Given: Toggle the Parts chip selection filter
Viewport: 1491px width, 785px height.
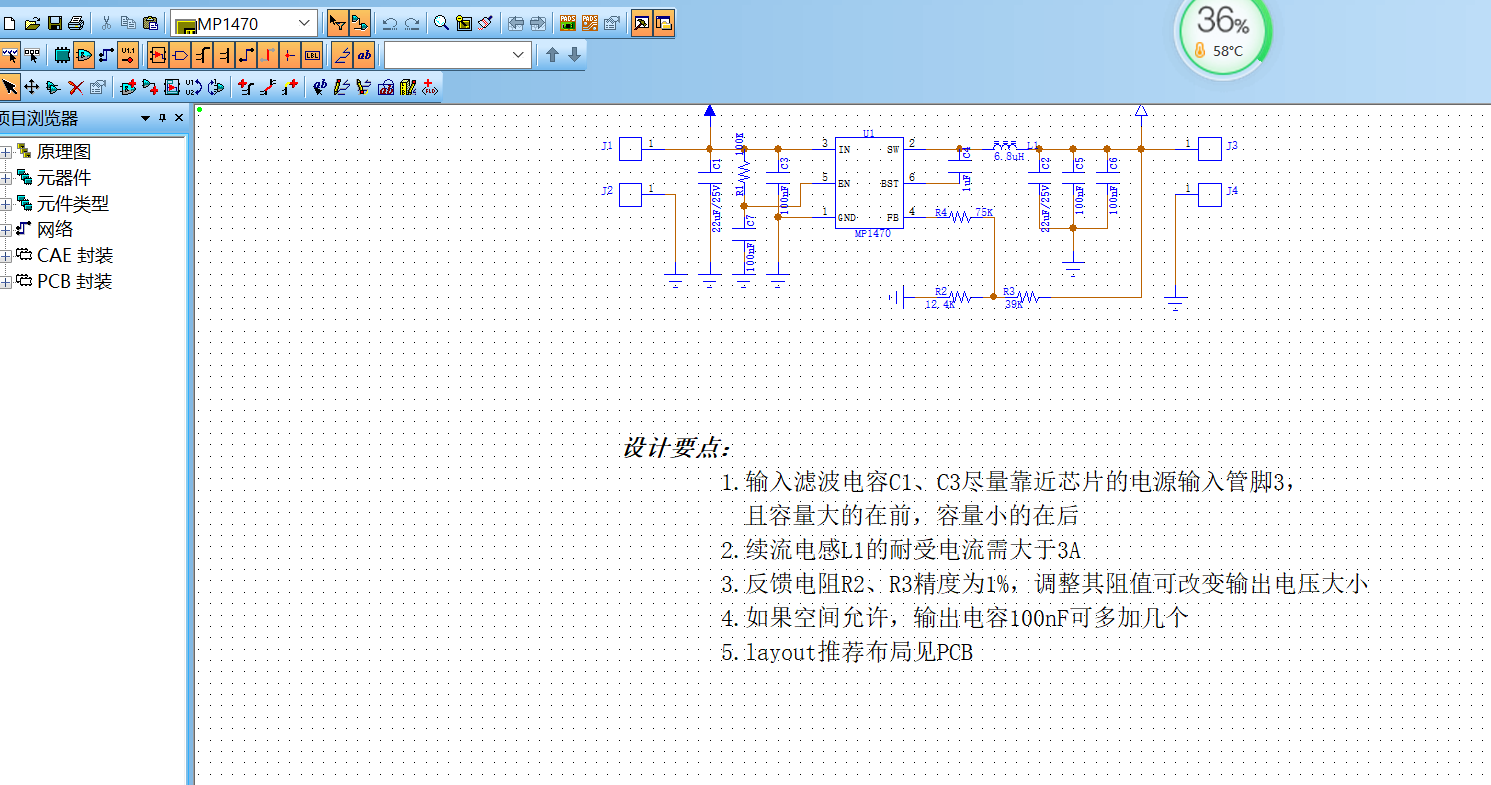Looking at the screenshot, I should (62, 55).
